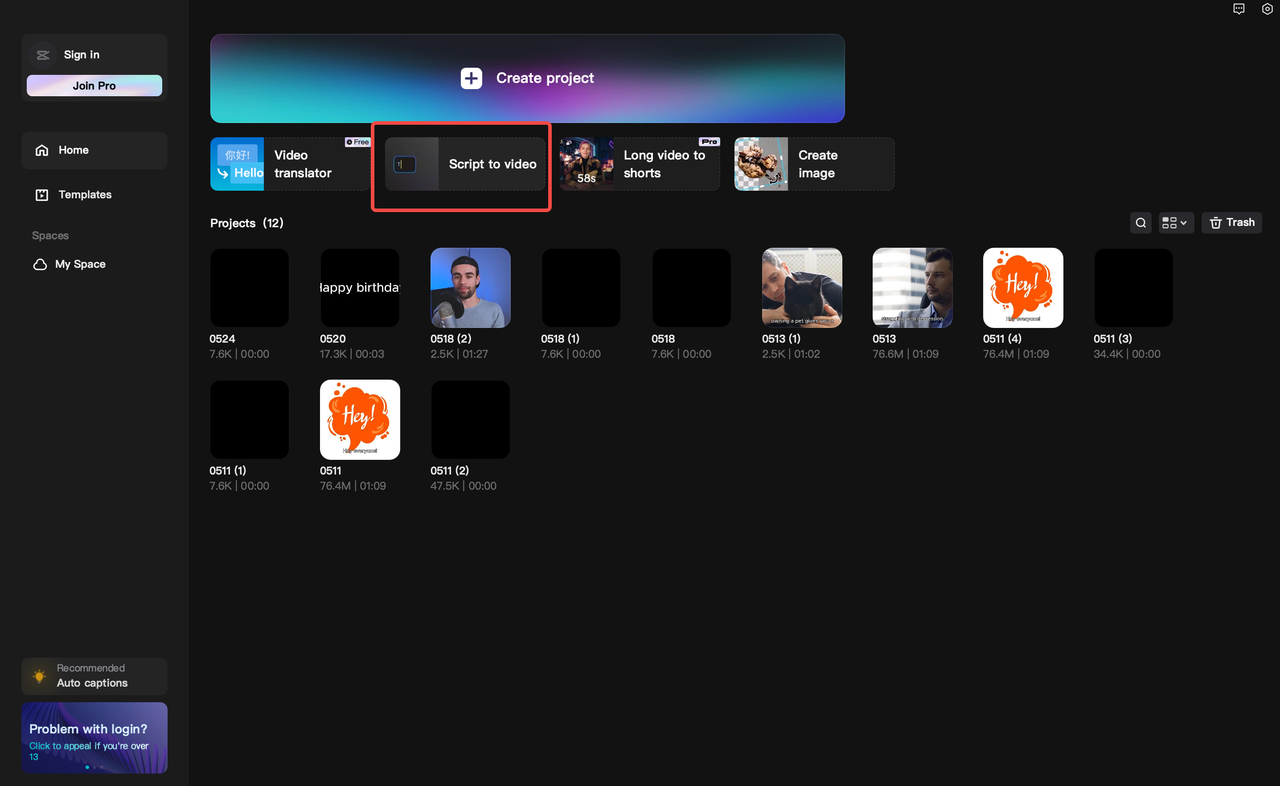Click the Problem with login banner
The width and height of the screenshot is (1280, 786).
[94, 738]
